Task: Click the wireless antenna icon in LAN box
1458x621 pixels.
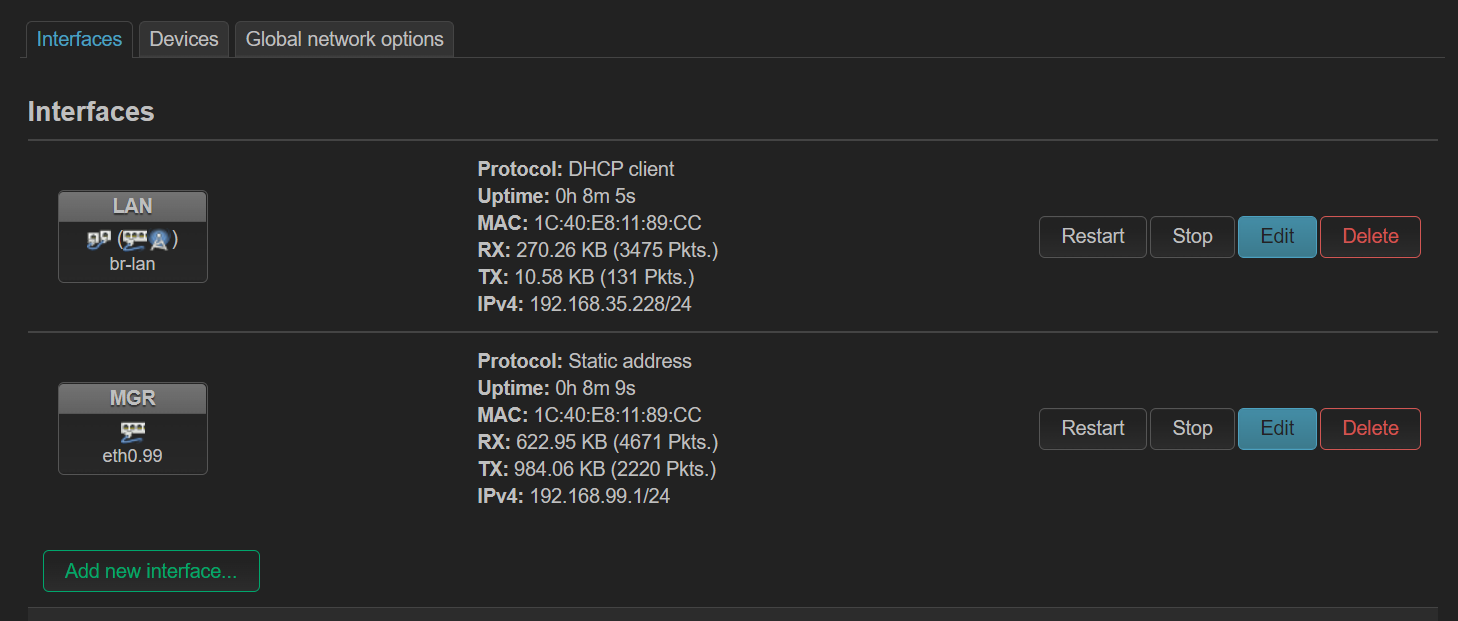Action: pos(159,241)
